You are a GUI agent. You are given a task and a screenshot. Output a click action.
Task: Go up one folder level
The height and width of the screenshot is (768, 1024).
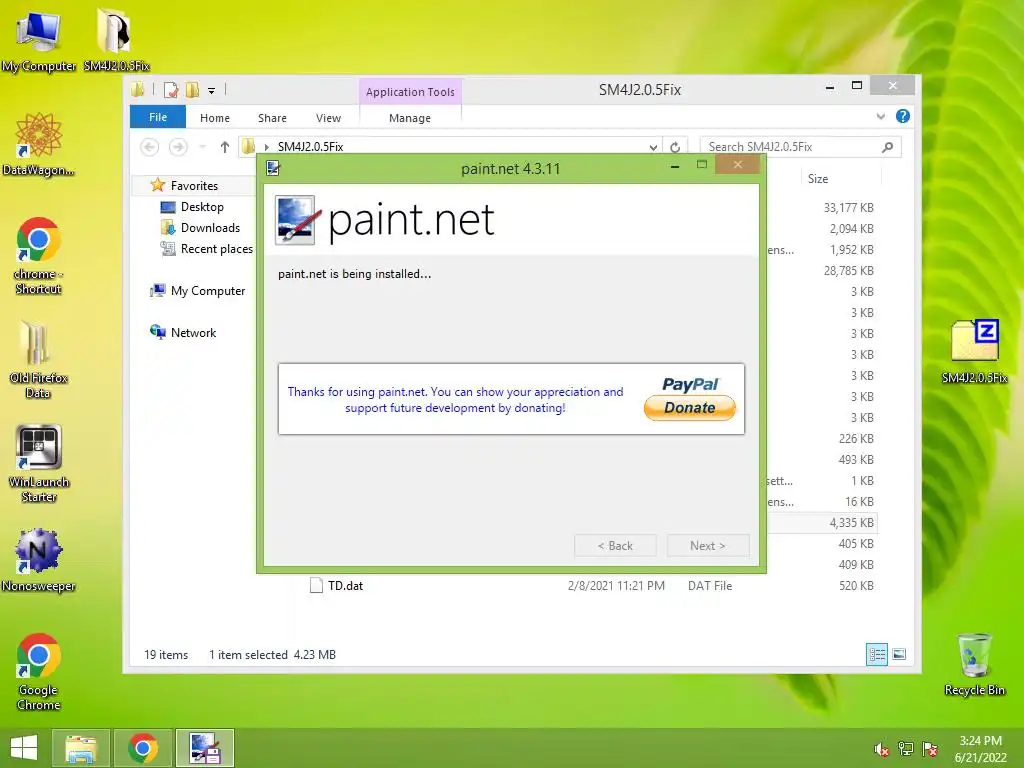[225, 147]
